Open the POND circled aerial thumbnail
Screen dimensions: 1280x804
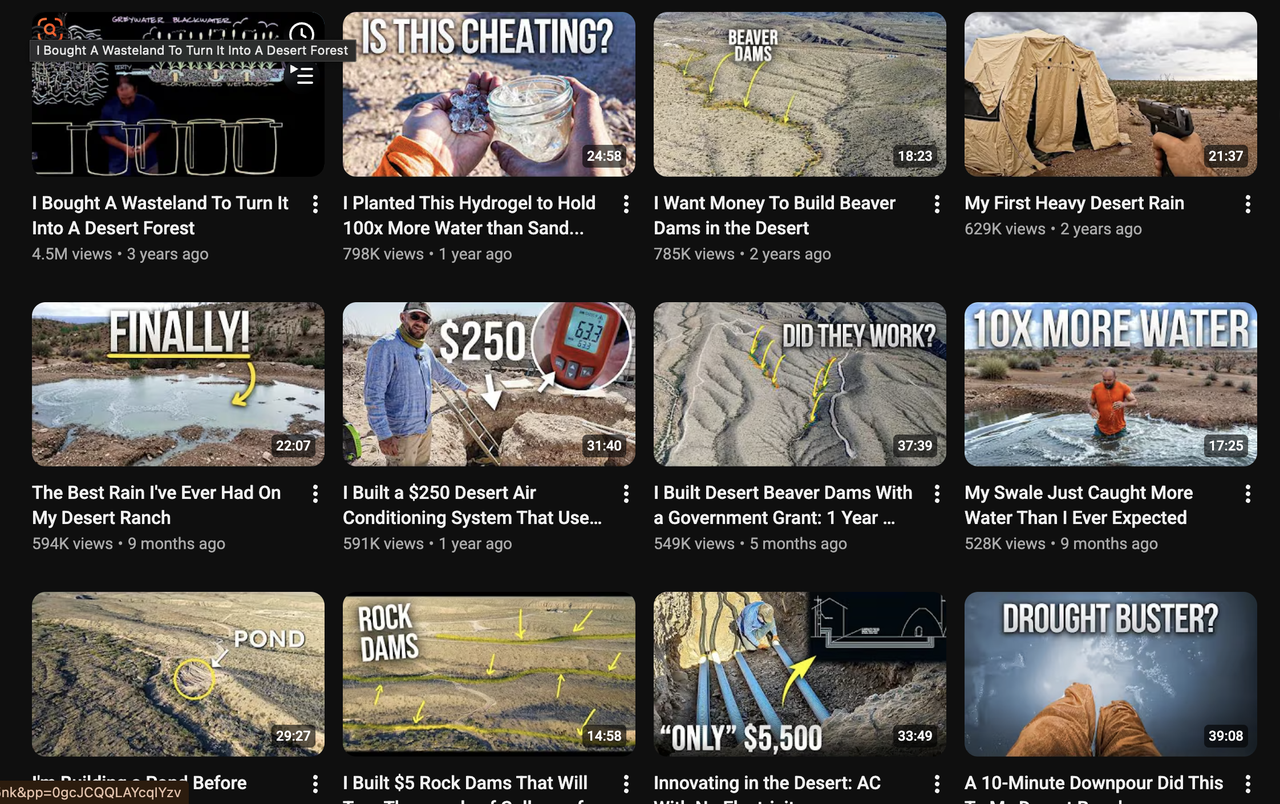pyautogui.click(x=178, y=674)
